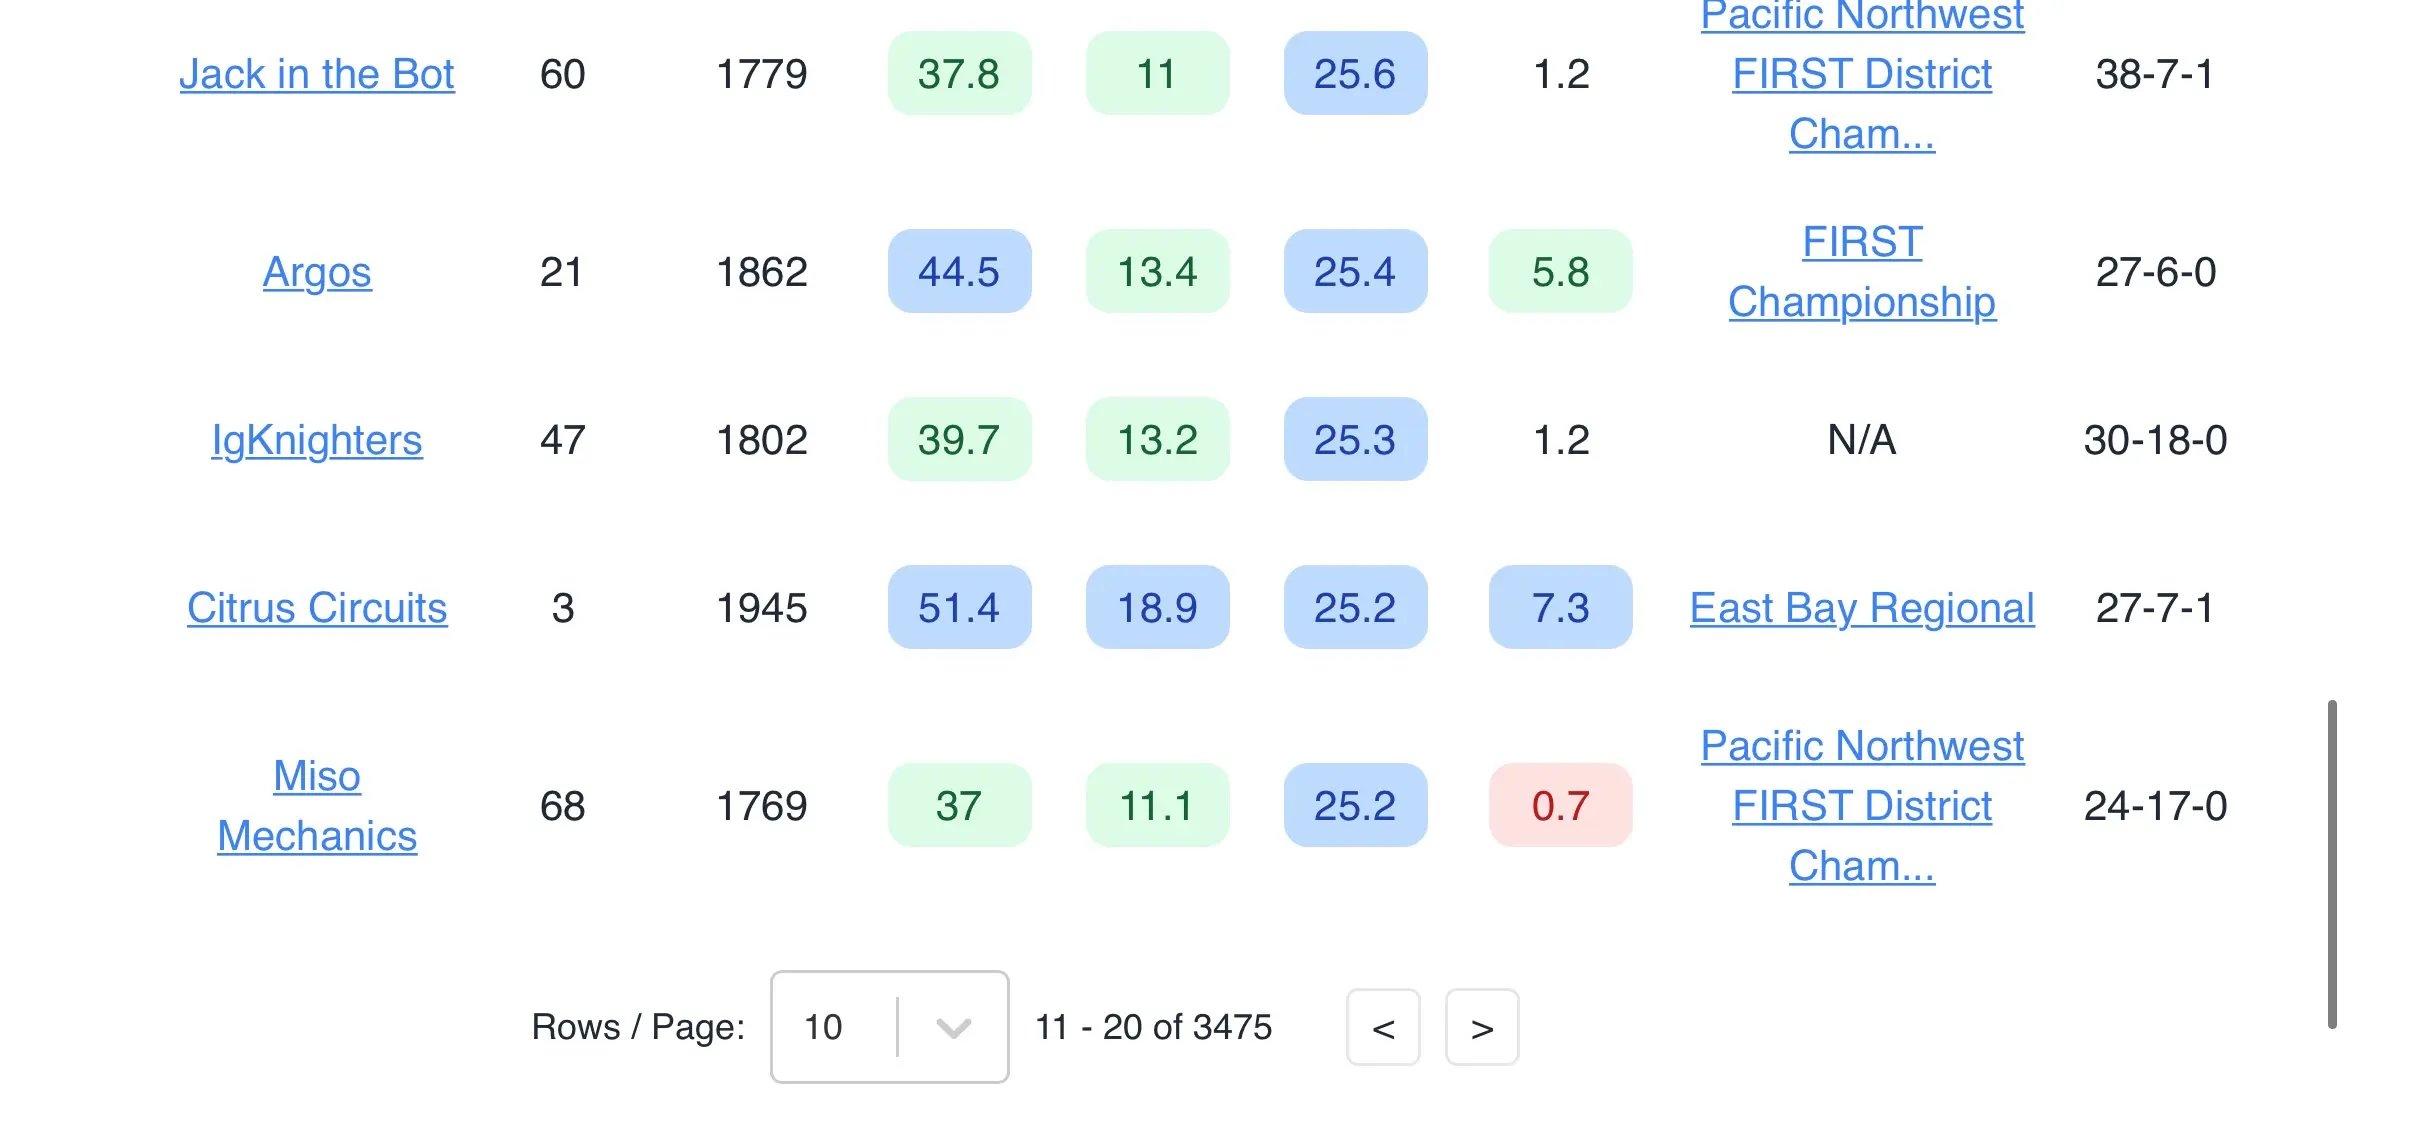Open the Miso Mechanics team link
This screenshot has height=1125, width=2436.
tap(317, 806)
